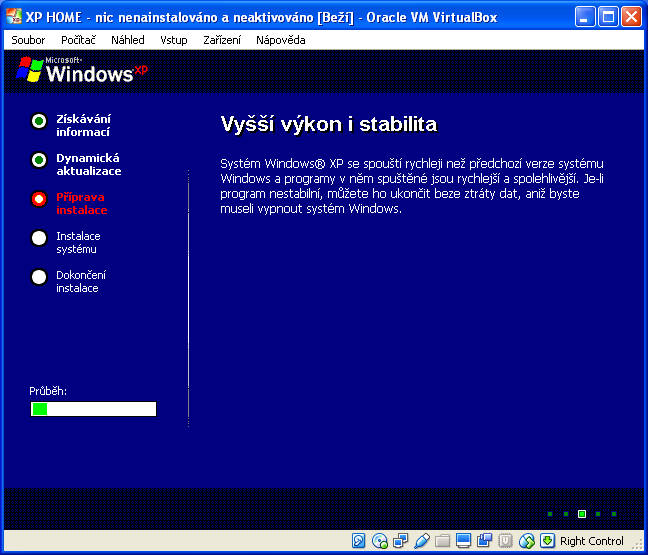Open the Nápověda menu

point(281,40)
